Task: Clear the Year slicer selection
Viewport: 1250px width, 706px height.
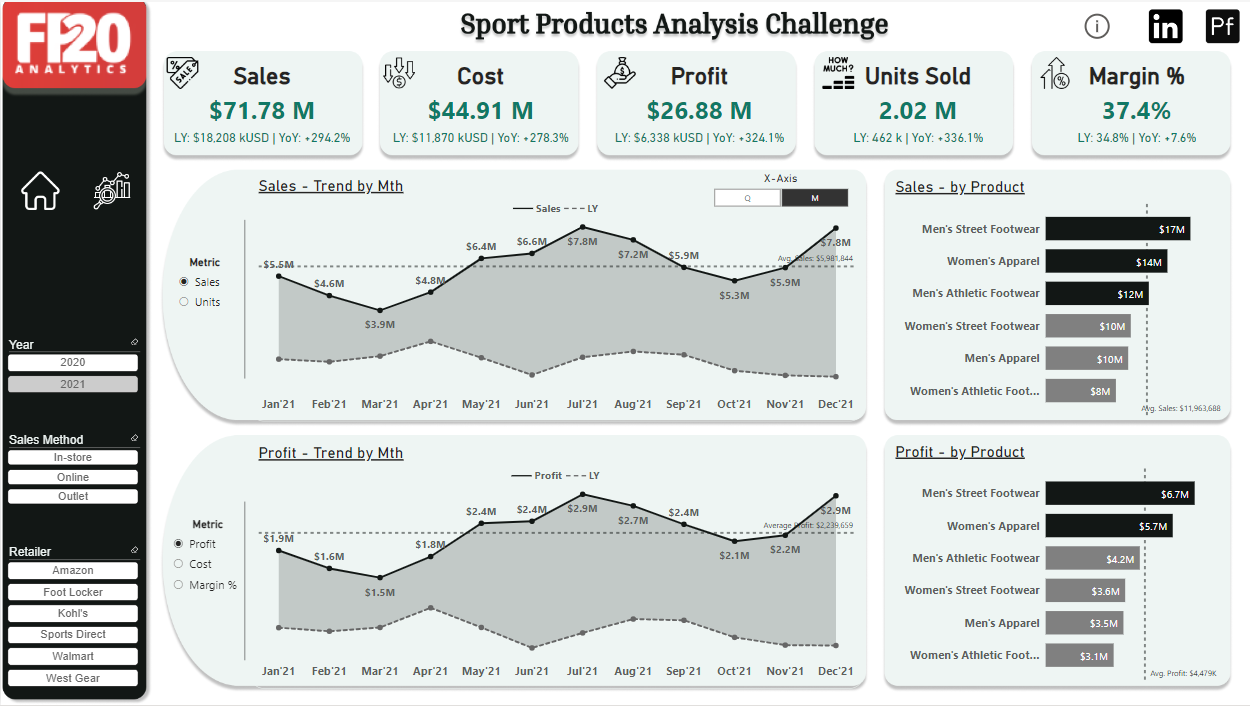Action: click(x=134, y=342)
